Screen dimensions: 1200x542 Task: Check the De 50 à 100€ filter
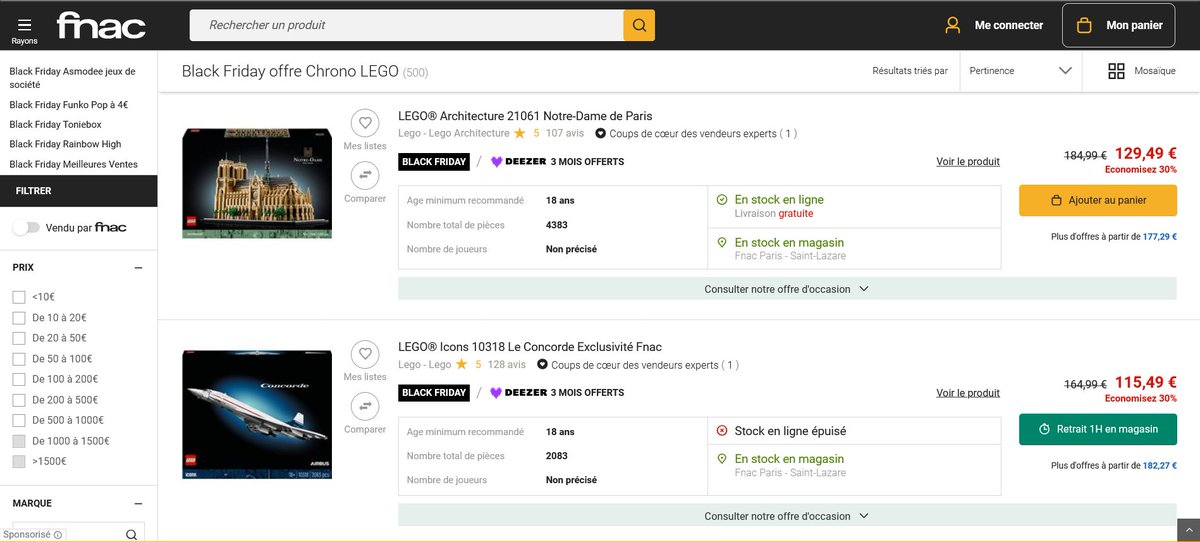click(x=18, y=358)
